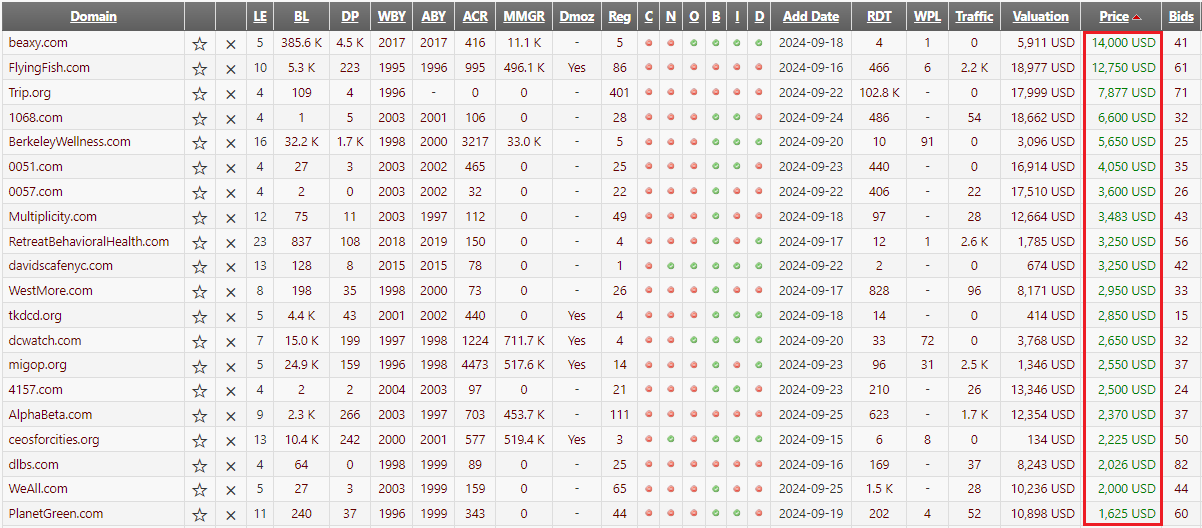Screen dimensions: 1202x528
Task: Click the Domain column header
Action: (x=93, y=16)
